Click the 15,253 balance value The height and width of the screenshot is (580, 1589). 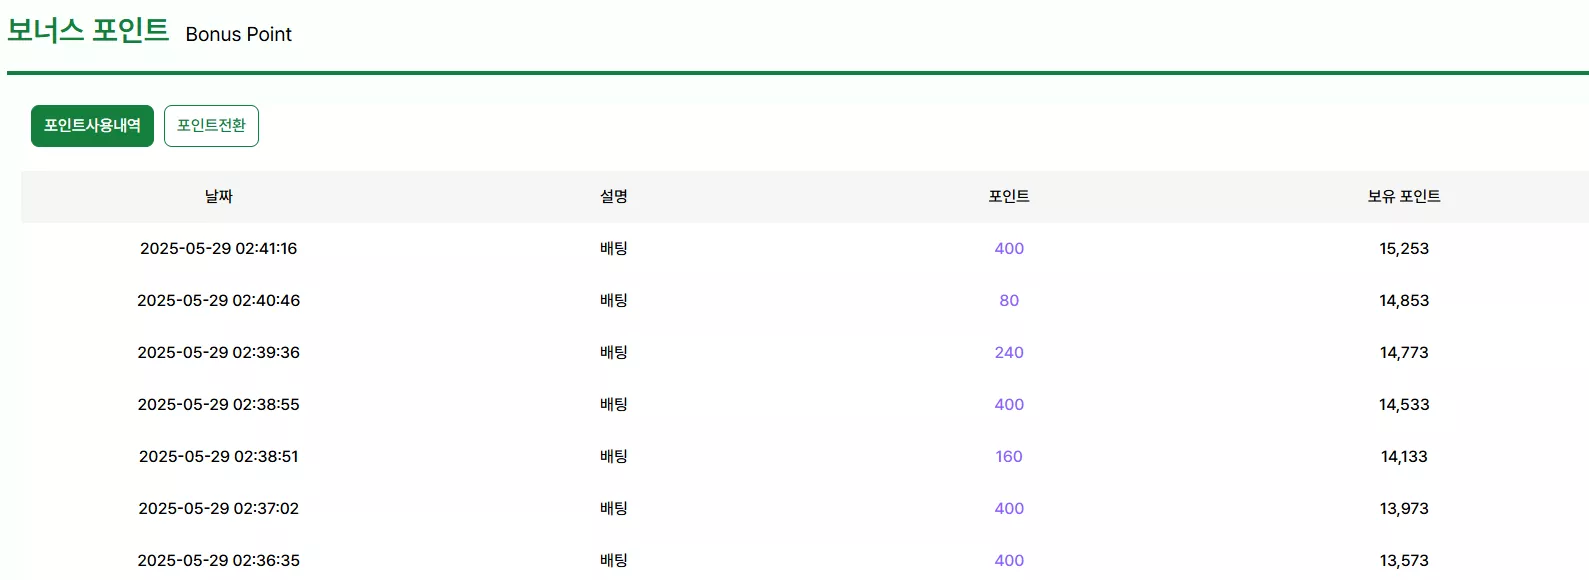click(x=1404, y=249)
